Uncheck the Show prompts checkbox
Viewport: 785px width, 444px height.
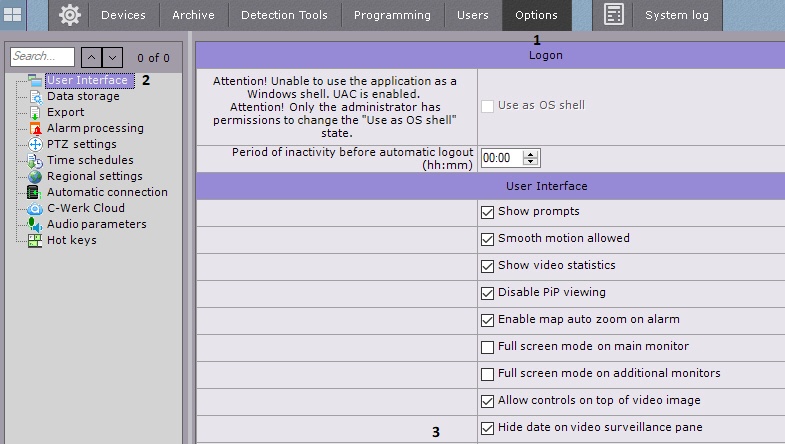click(488, 212)
